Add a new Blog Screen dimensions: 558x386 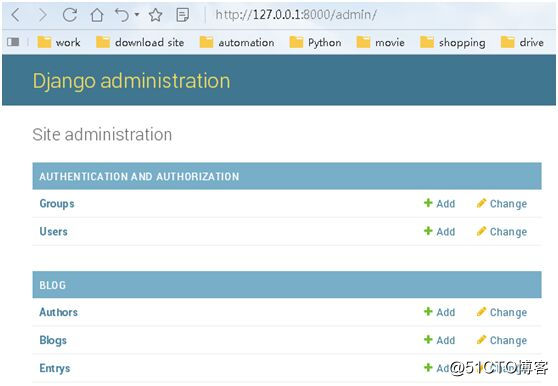click(x=439, y=340)
